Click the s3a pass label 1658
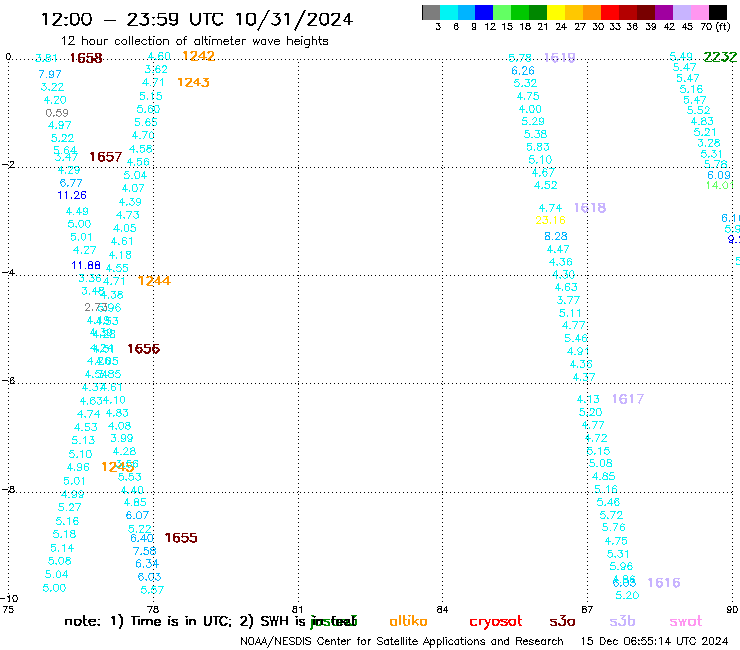This screenshot has height=650, width=740. coord(86,58)
